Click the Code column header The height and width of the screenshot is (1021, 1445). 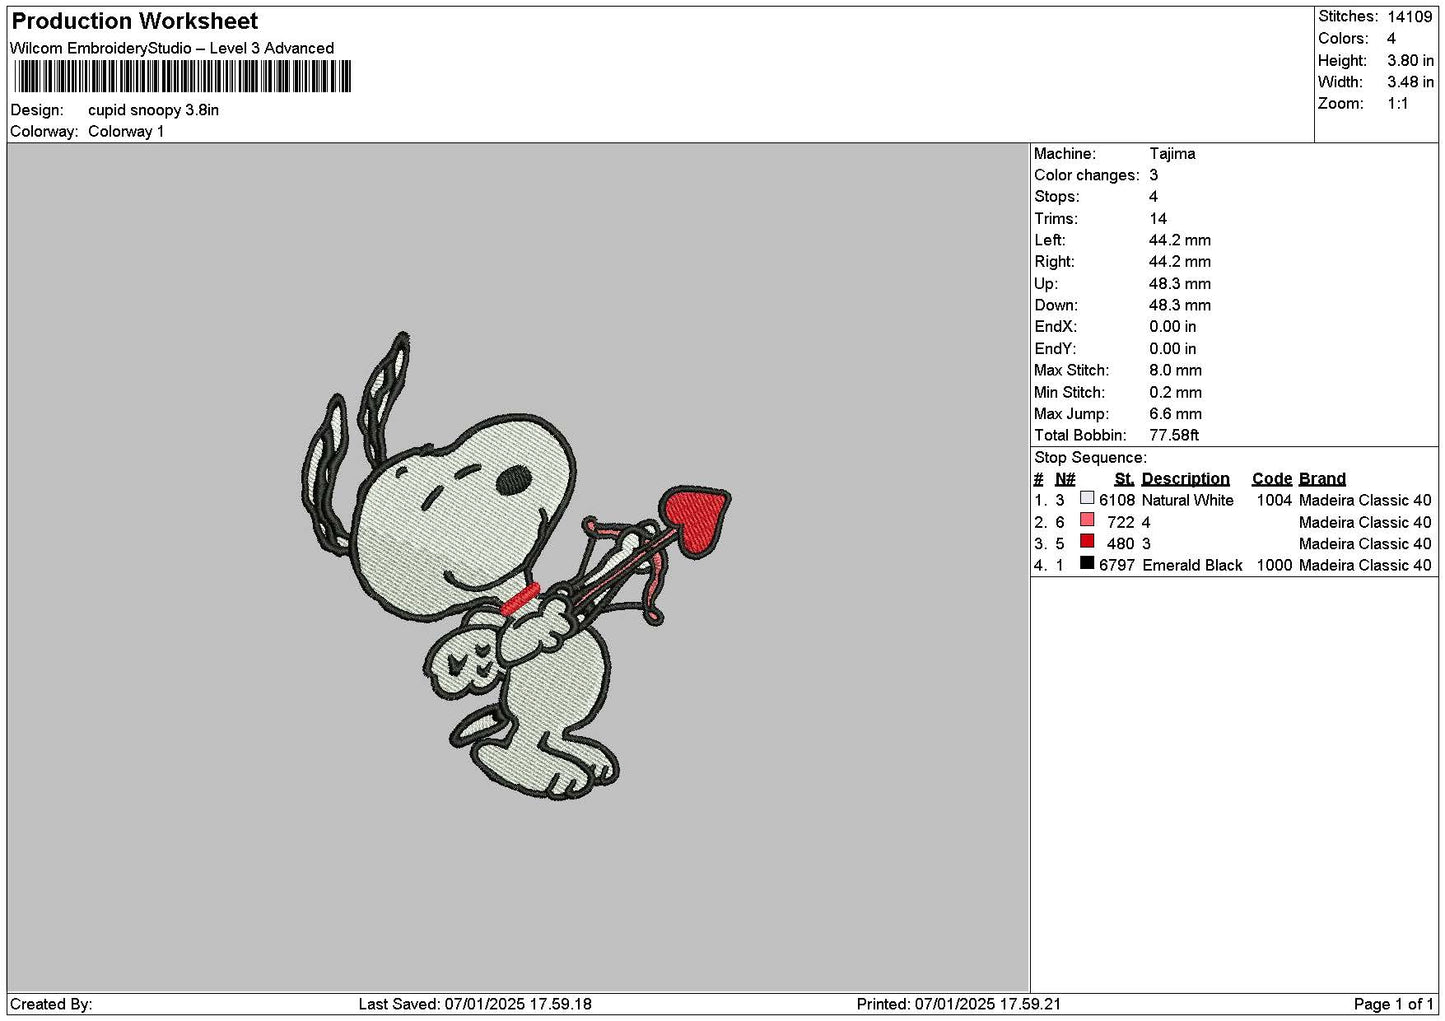[x=1272, y=479]
